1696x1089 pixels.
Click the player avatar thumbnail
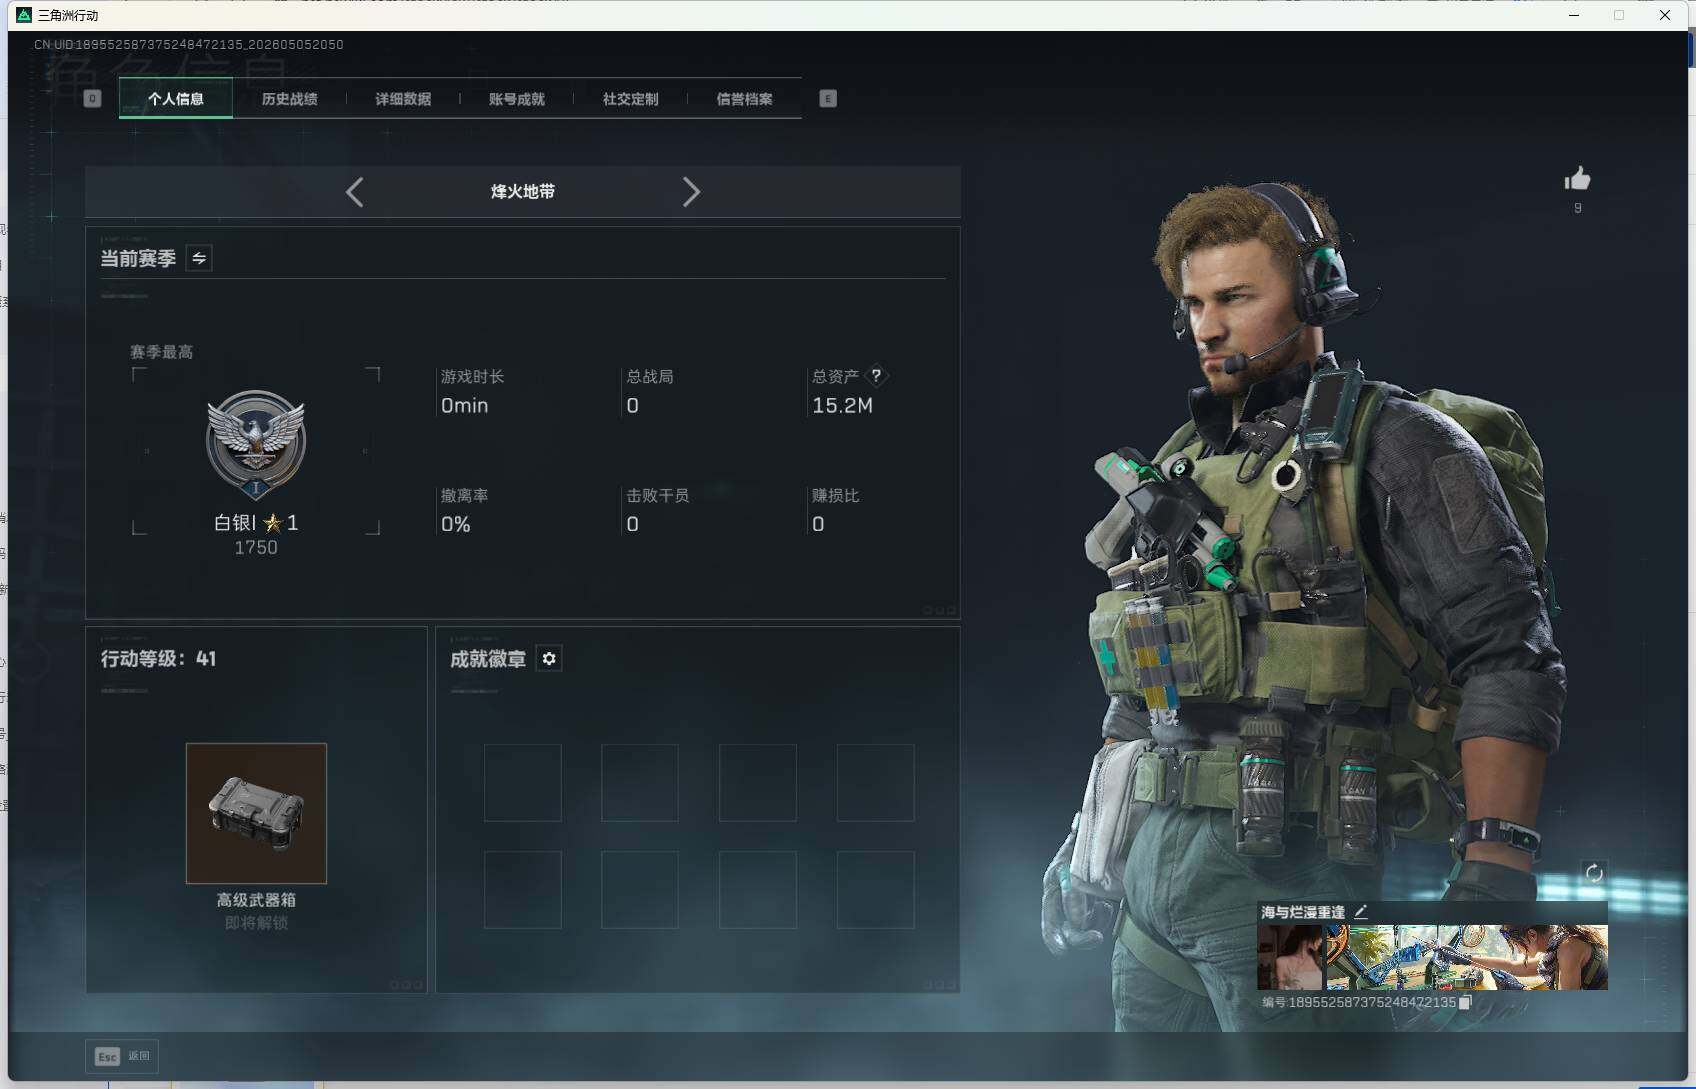point(1290,957)
